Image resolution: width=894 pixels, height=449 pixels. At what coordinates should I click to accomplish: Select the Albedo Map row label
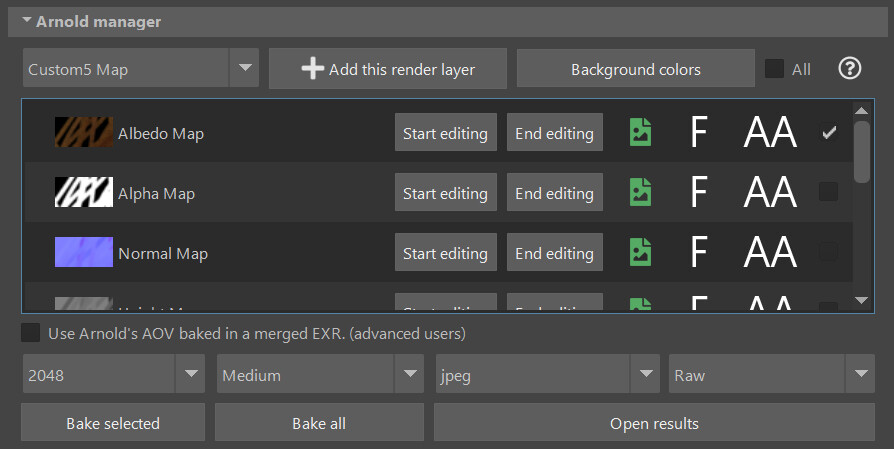(161, 133)
